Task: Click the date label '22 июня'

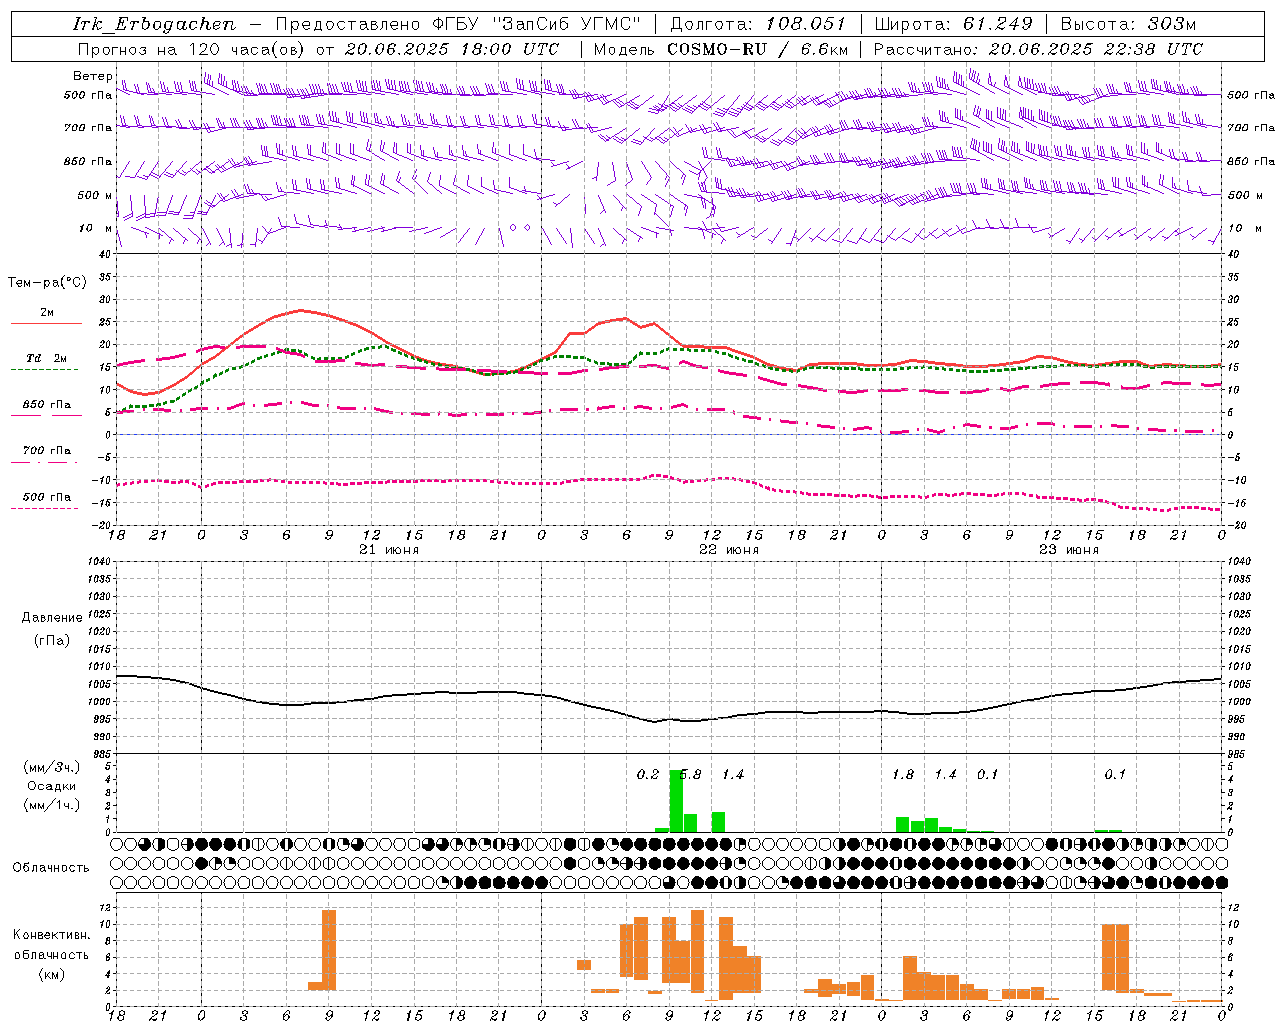Action: pyautogui.click(x=729, y=550)
